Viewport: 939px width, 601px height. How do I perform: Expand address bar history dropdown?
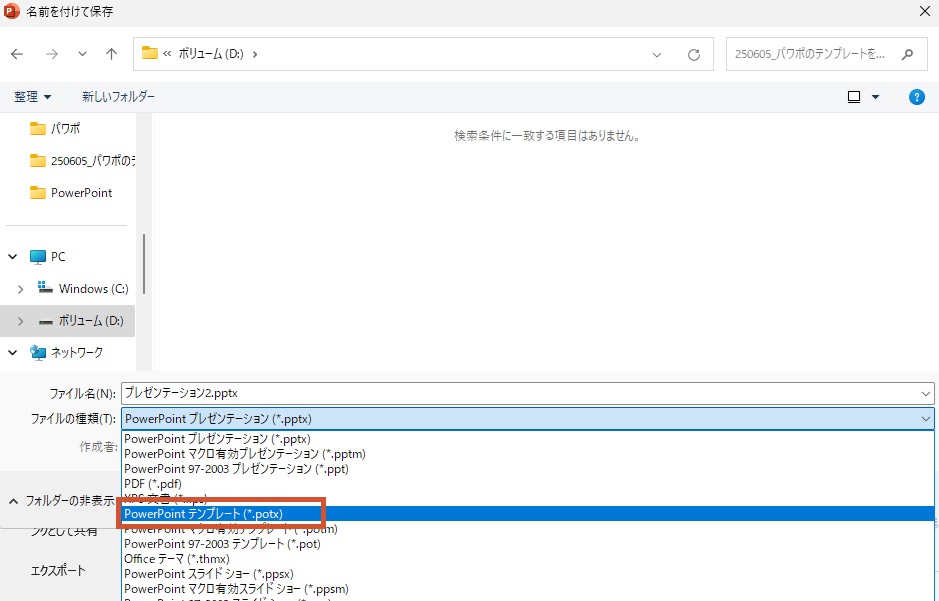point(657,54)
